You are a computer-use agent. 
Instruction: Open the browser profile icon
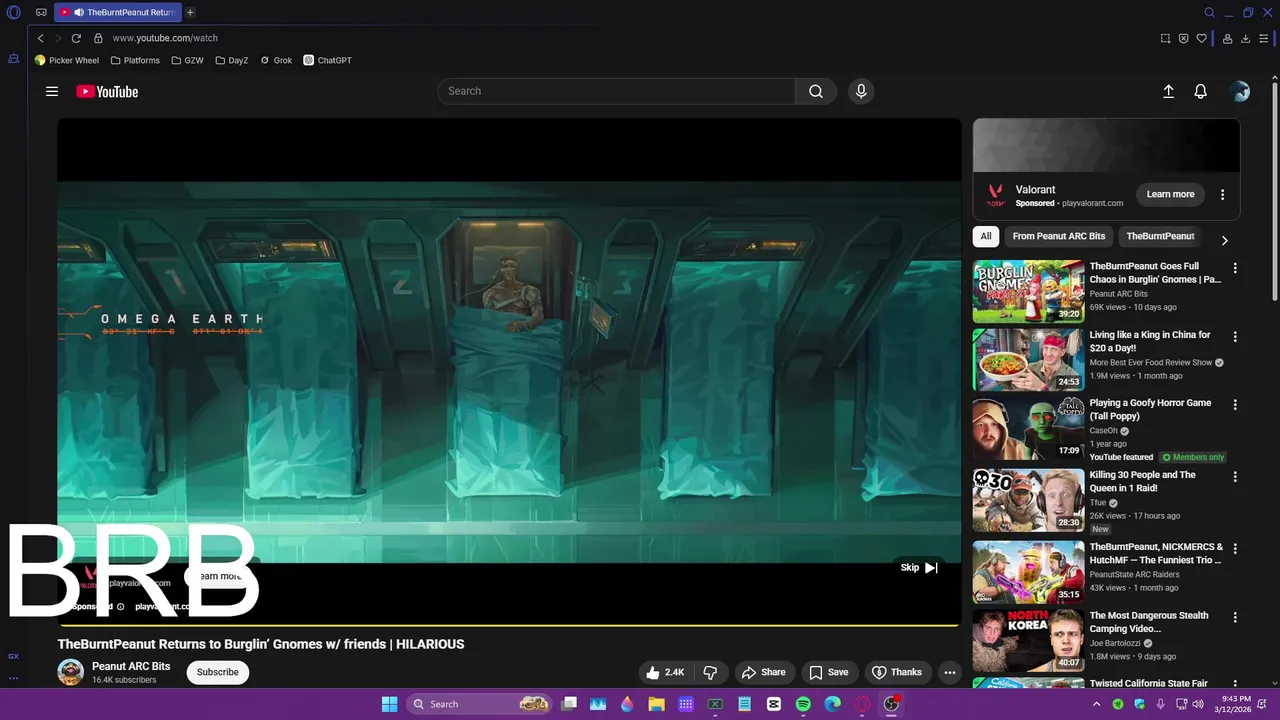1227,38
